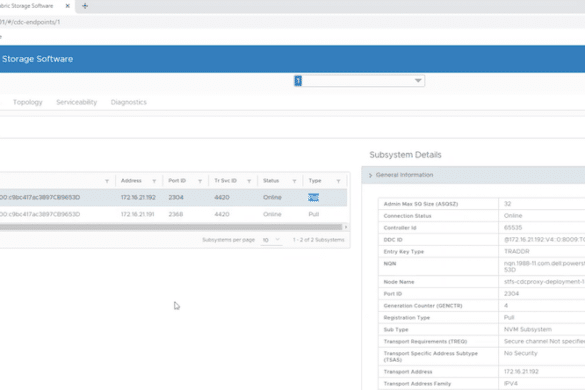Click the Entry Key Type value TRADDR
The image size is (585, 390).
516,252
